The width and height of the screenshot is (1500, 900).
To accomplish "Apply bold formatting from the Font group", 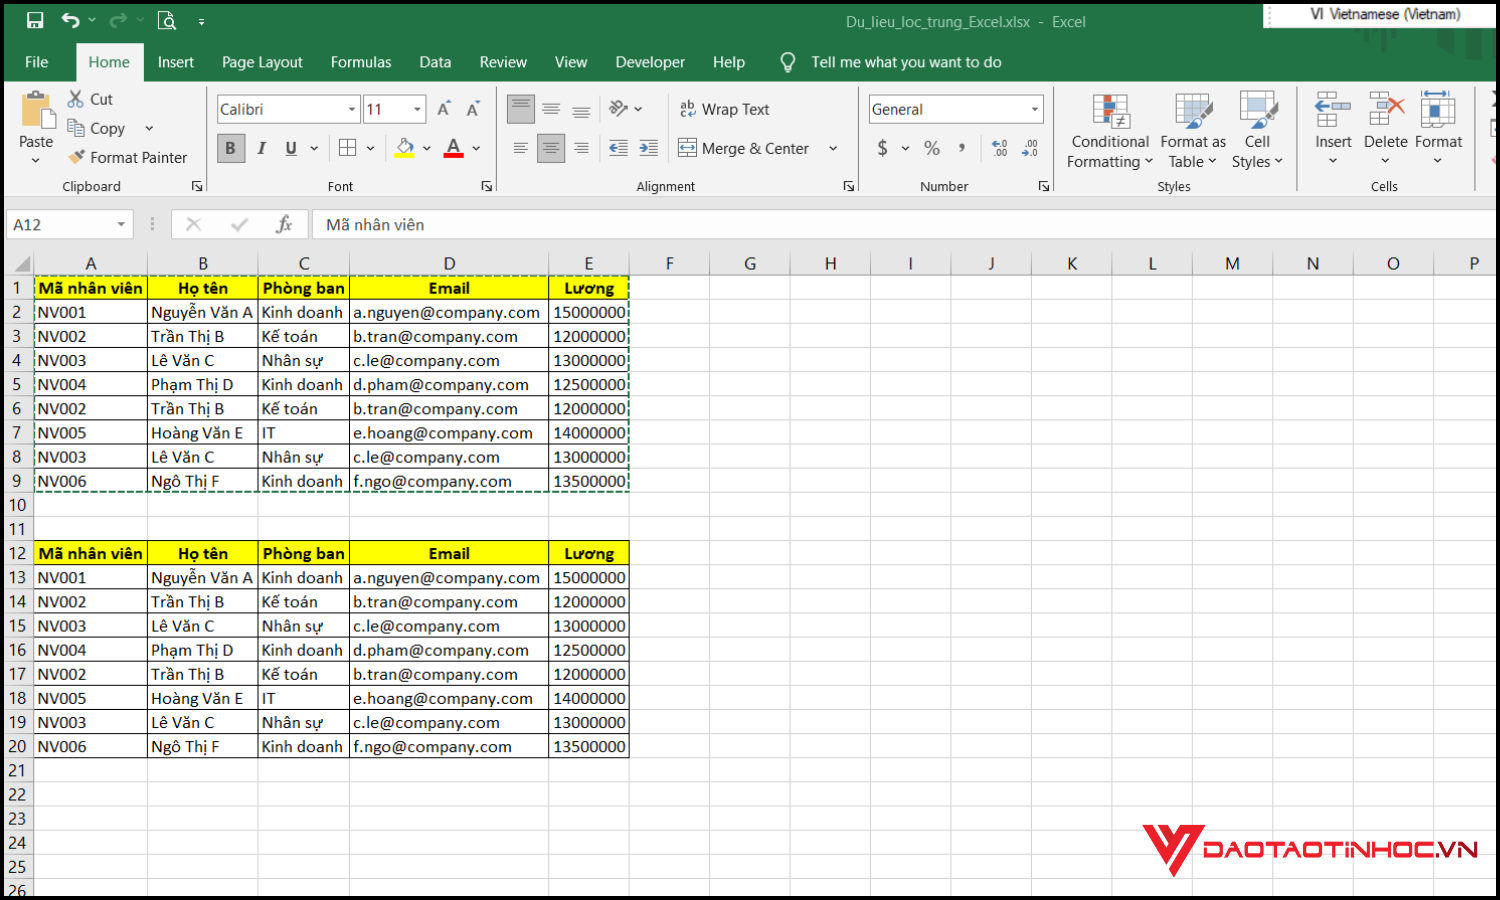I will pyautogui.click(x=230, y=147).
